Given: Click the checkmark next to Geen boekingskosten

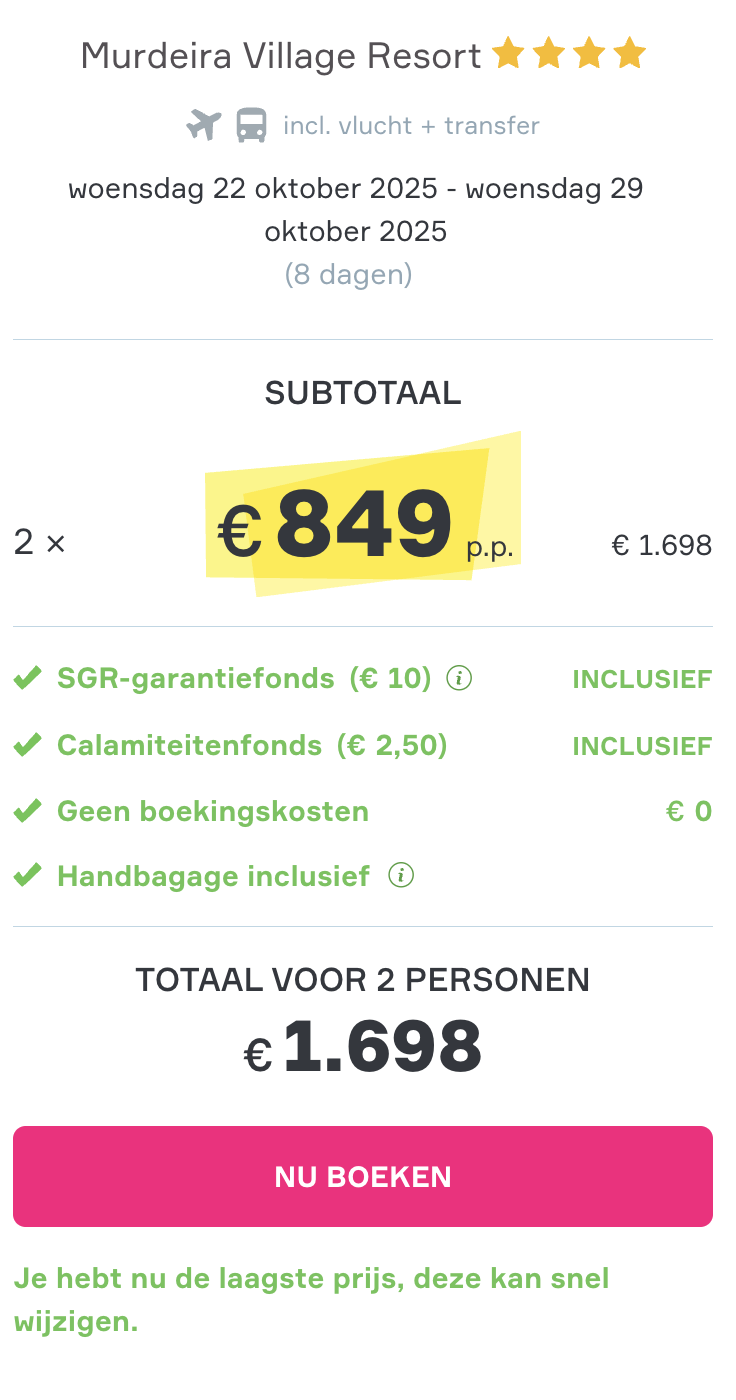Looking at the screenshot, I should (27, 811).
